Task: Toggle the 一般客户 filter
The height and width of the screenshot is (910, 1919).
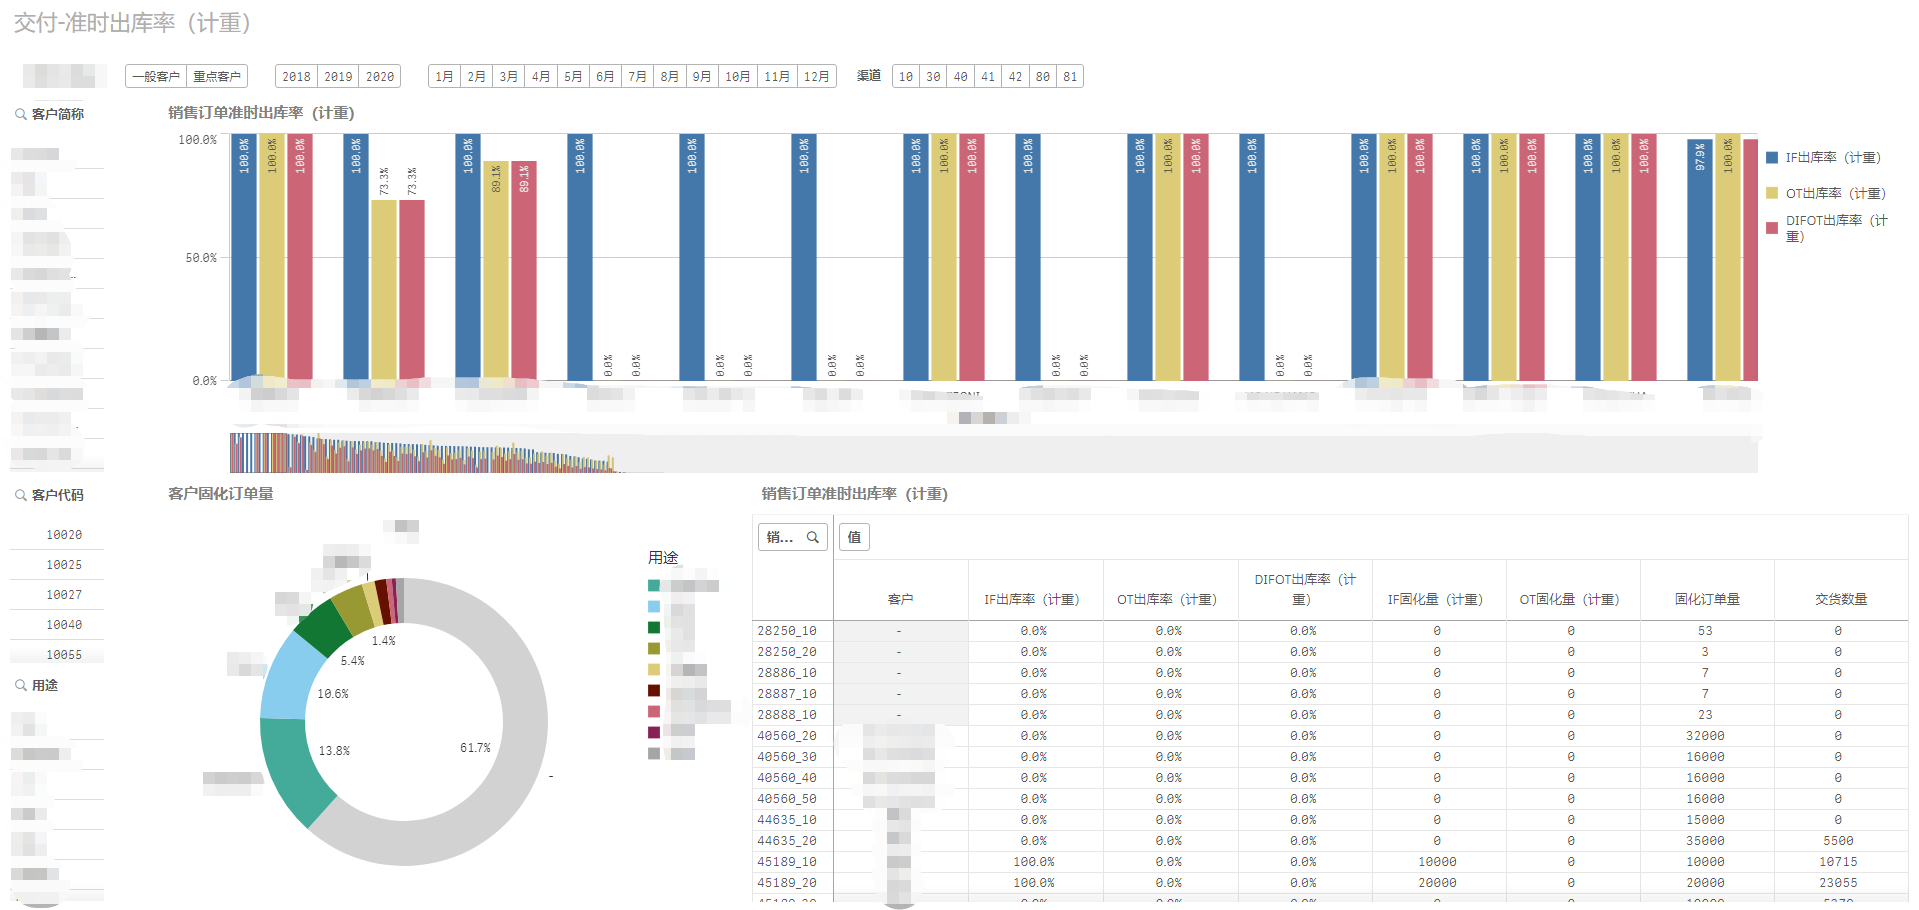Action: click(x=156, y=76)
